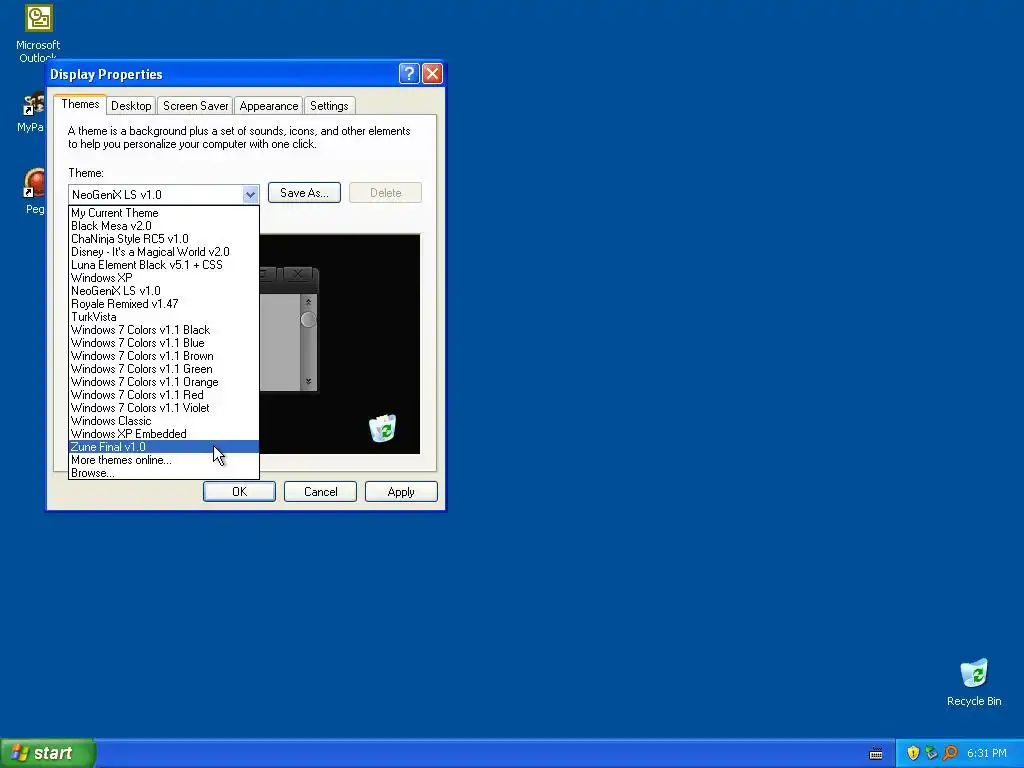Select the Themes tab
Viewport: 1024px width, 768px height.
80,104
